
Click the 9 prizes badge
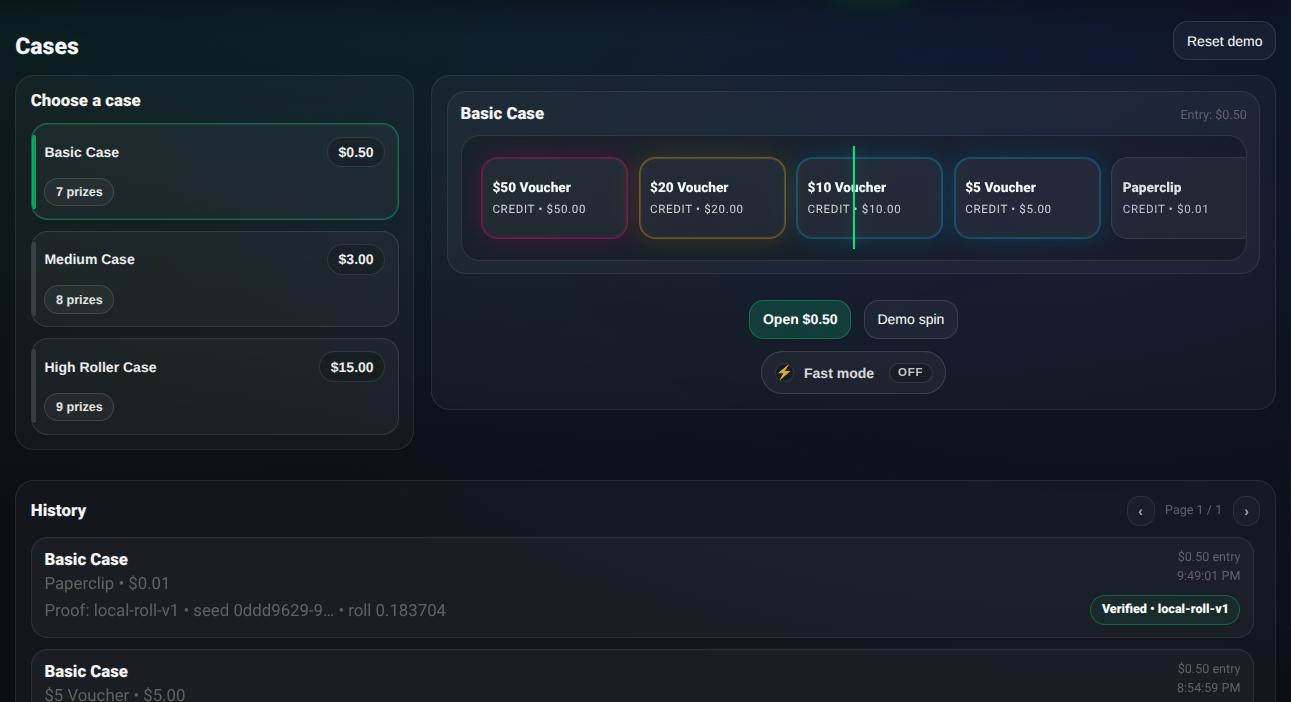tap(79, 407)
